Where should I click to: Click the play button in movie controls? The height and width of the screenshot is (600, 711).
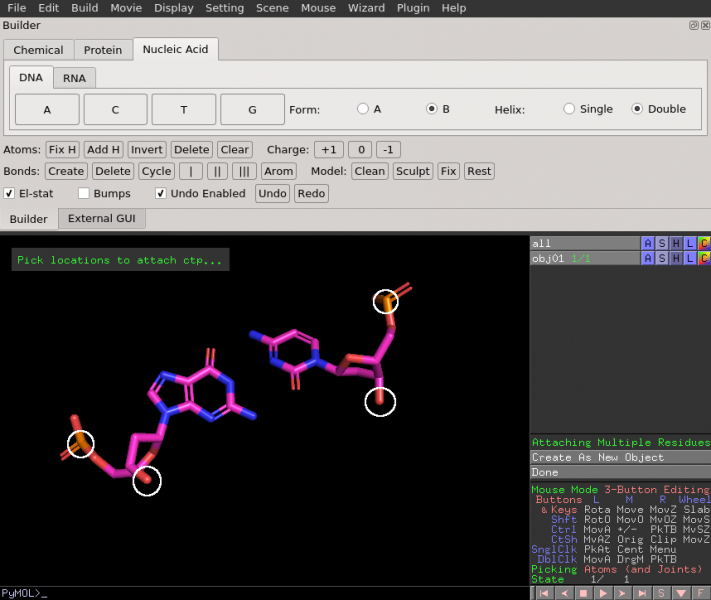[x=602, y=593]
